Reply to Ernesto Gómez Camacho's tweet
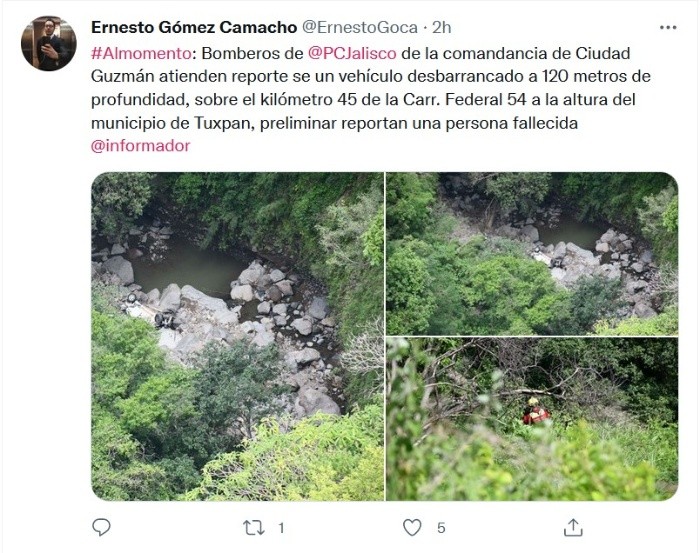Screen dimensions: 700x553 [x=101, y=526]
